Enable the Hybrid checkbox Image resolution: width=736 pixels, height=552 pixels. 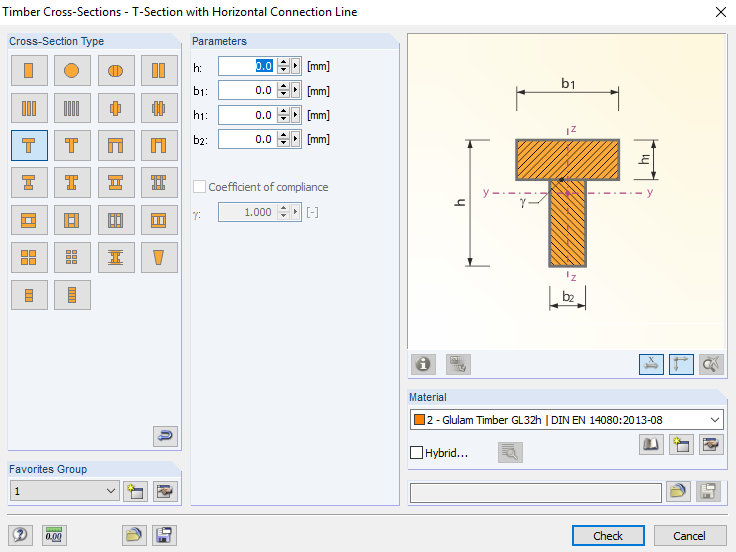416,452
